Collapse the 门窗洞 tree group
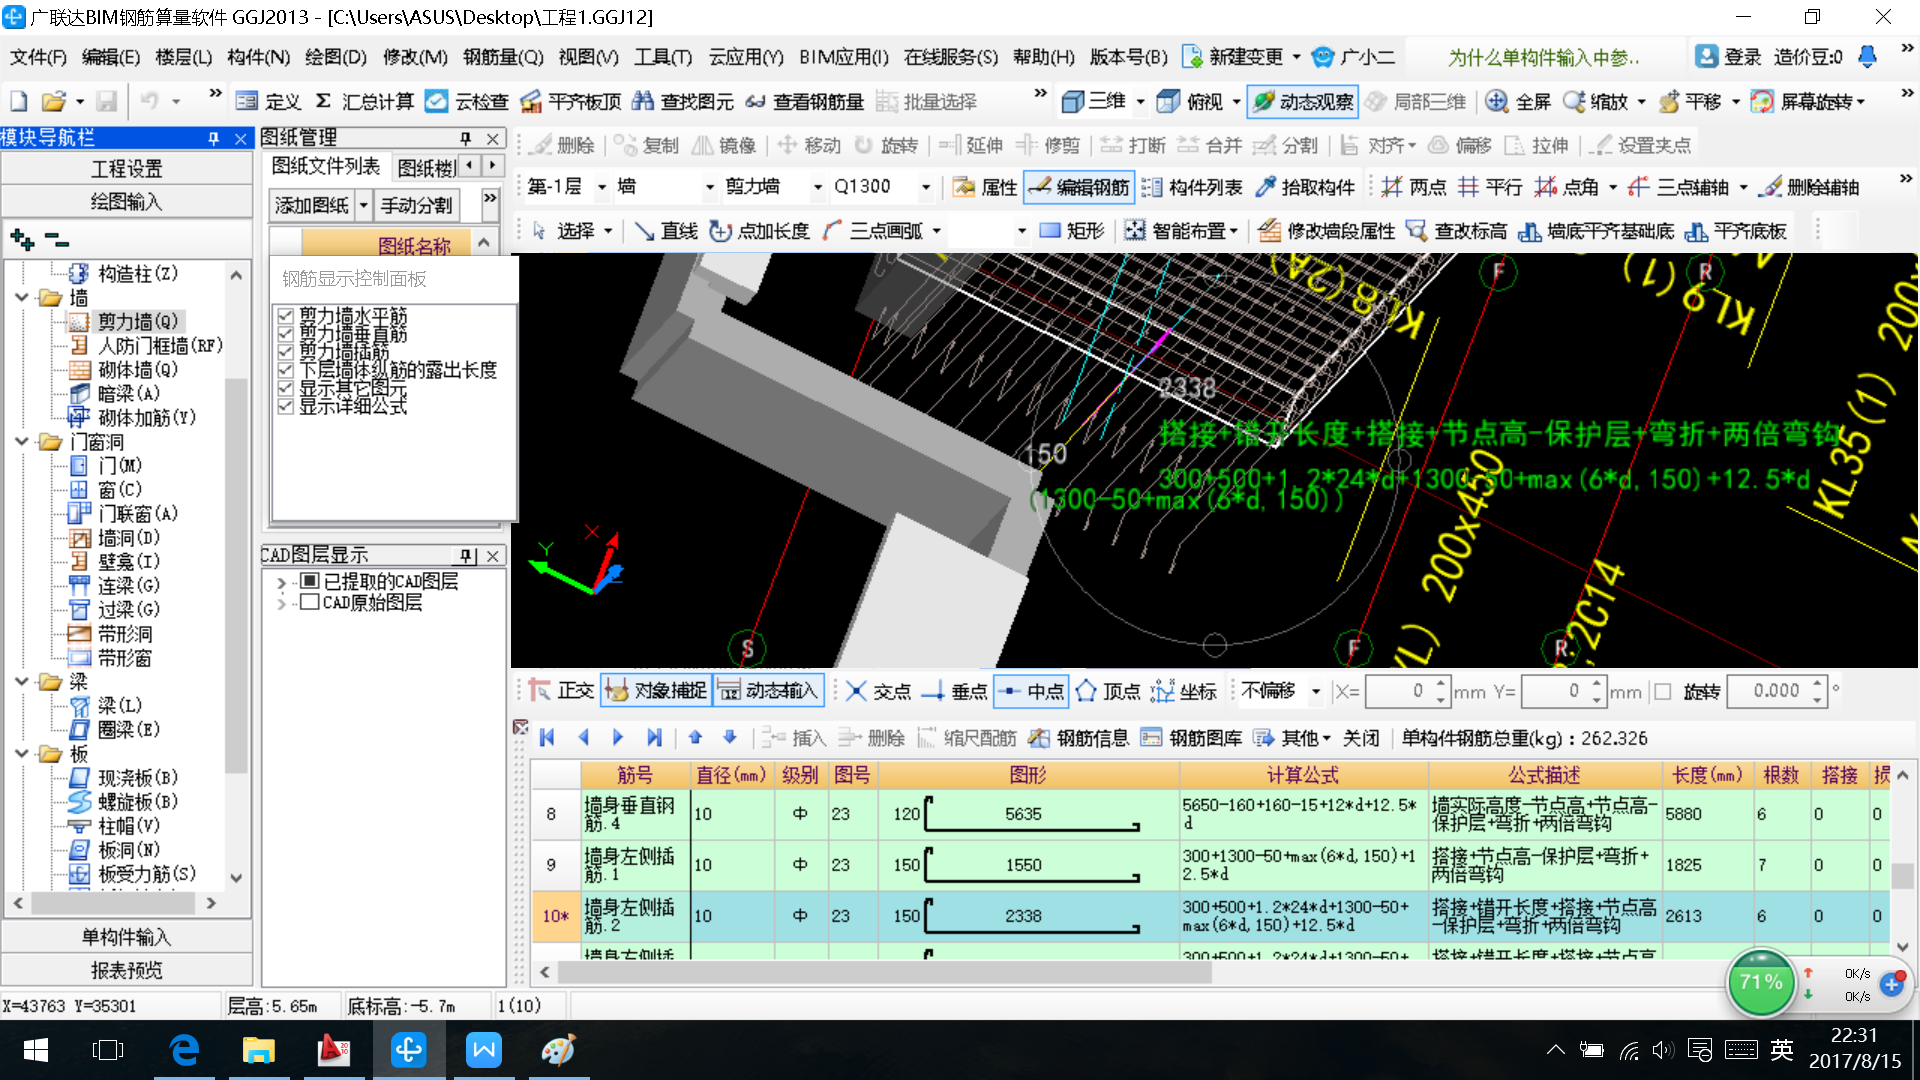Image resolution: width=1920 pixels, height=1080 pixels. [x=22, y=441]
